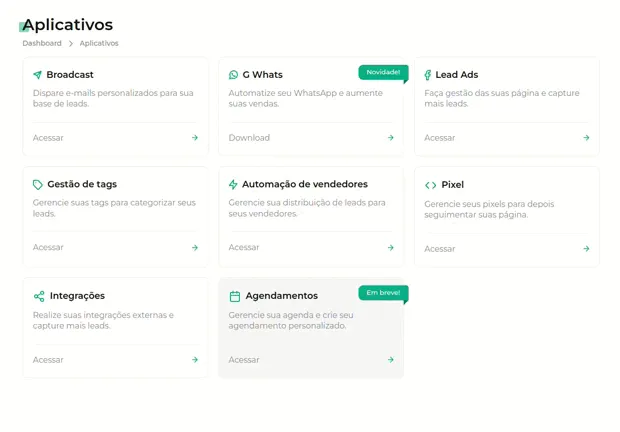This screenshot has width=620, height=432.
Task: Go to Dashboard via breadcrumb
Action: click(x=42, y=43)
